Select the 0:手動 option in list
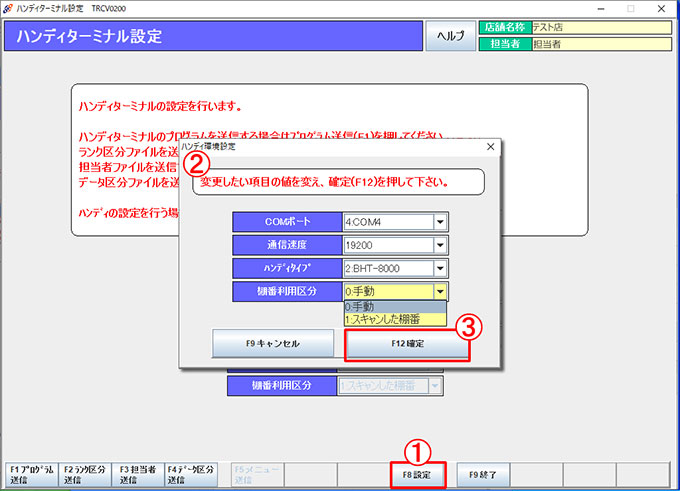This screenshot has height=491, width=680. click(395, 307)
